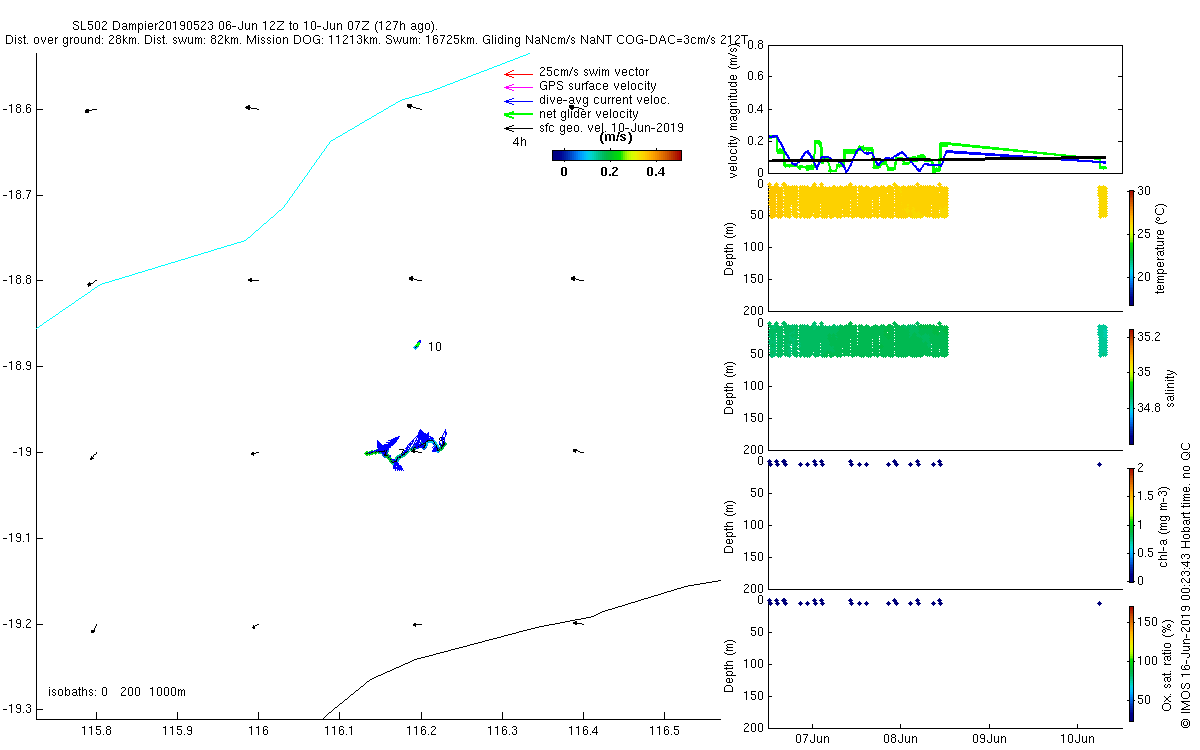Click the glider position marker labeled 10
1200x750 pixels.
[417, 345]
